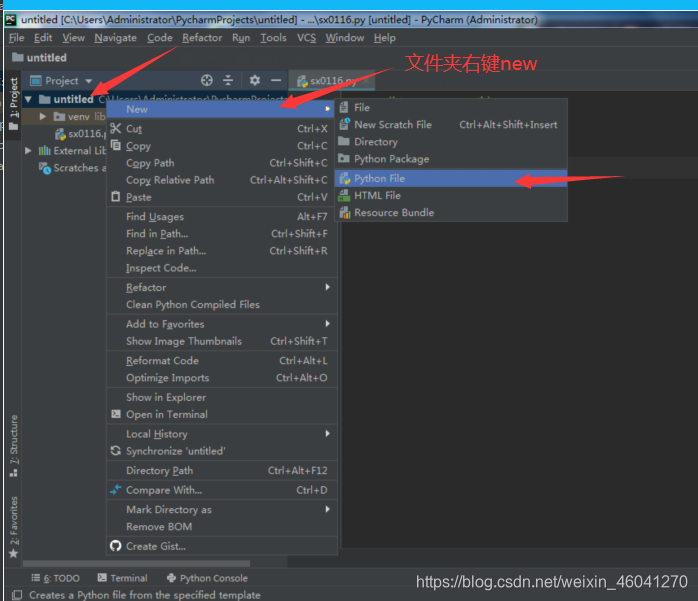Click the Copy icon in context menu

pos(116,146)
